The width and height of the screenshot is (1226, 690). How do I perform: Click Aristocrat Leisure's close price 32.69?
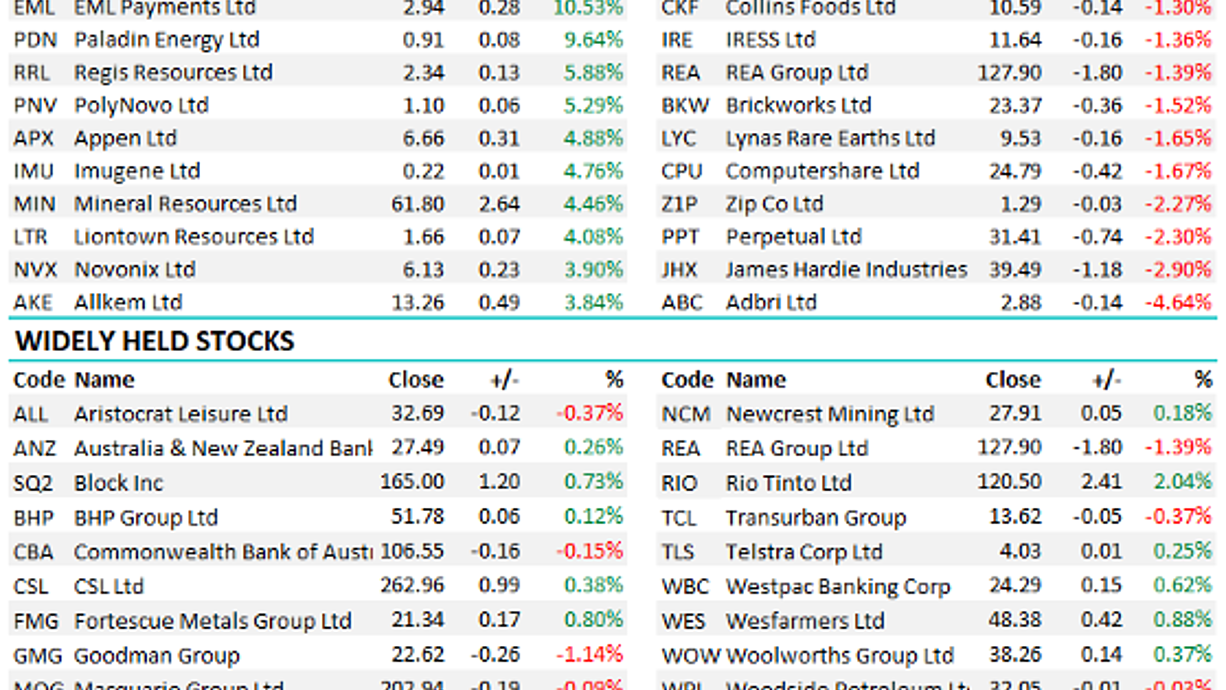(418, 414)
